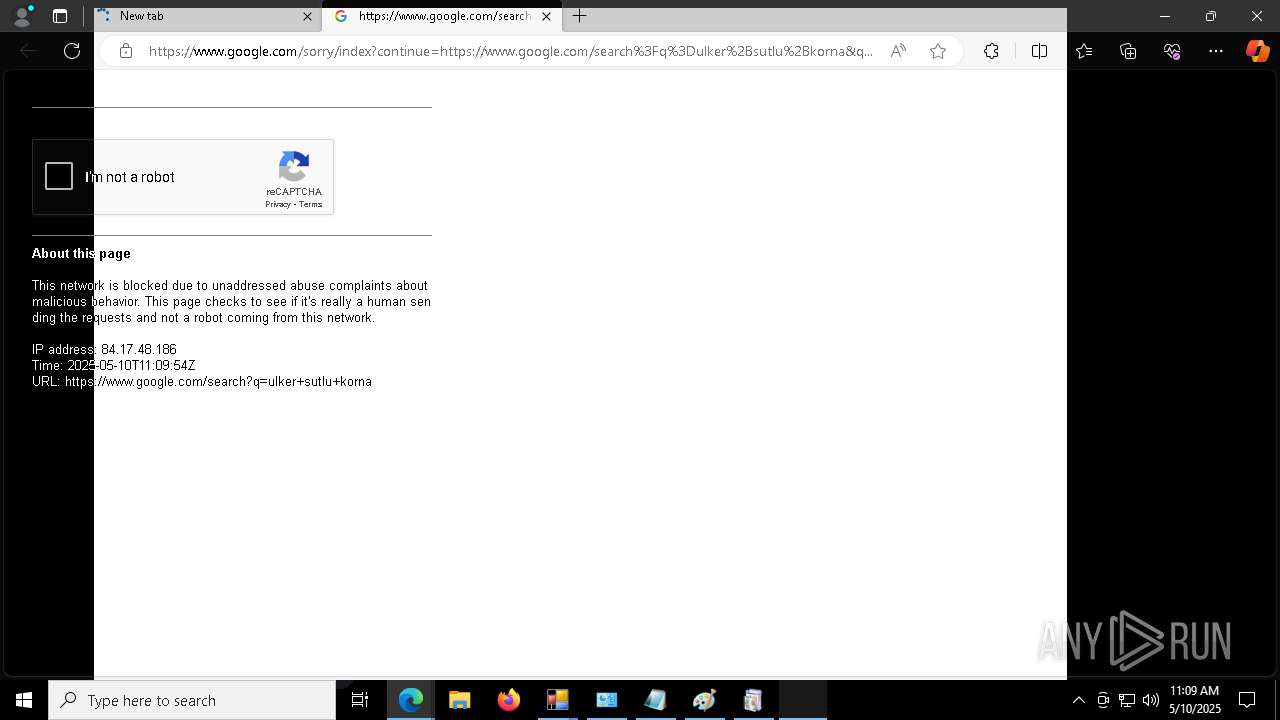Close the New tab browser tab

(307, 16)
